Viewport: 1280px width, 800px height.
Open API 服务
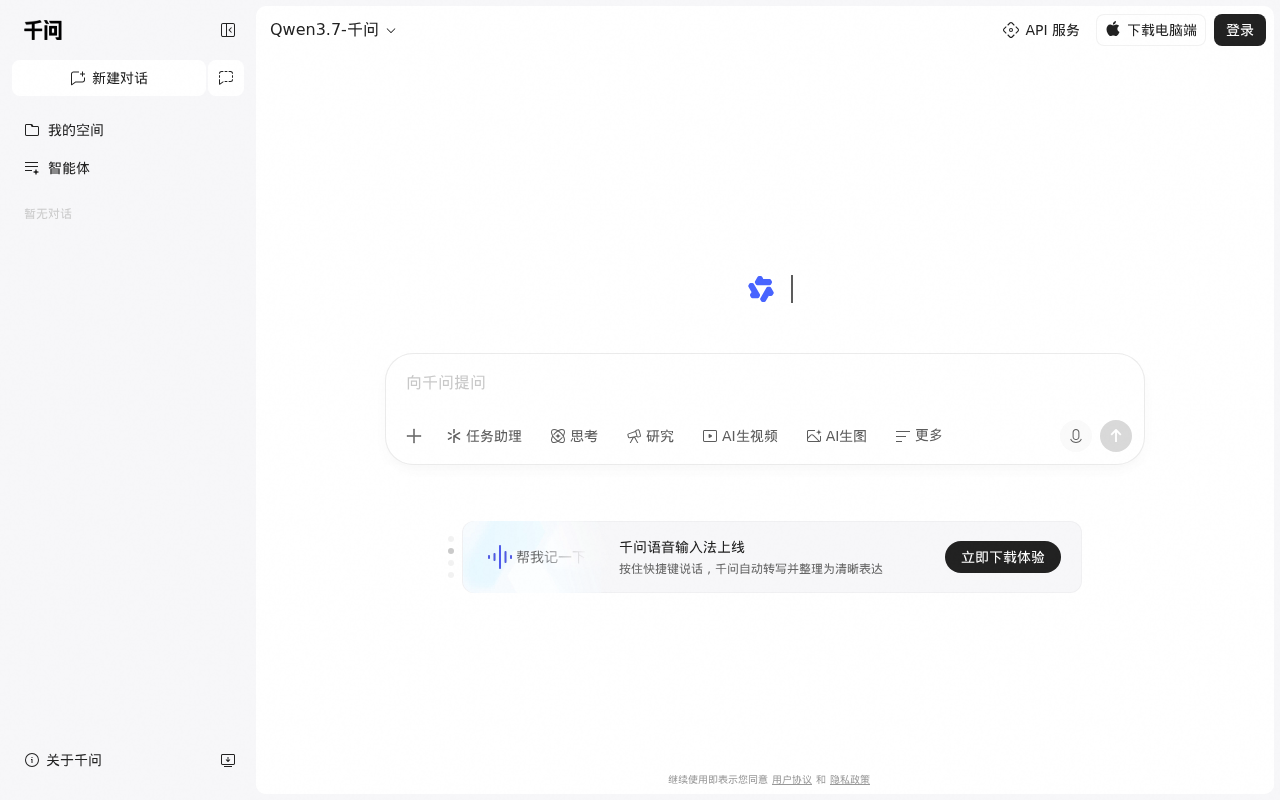(1041, 30)
